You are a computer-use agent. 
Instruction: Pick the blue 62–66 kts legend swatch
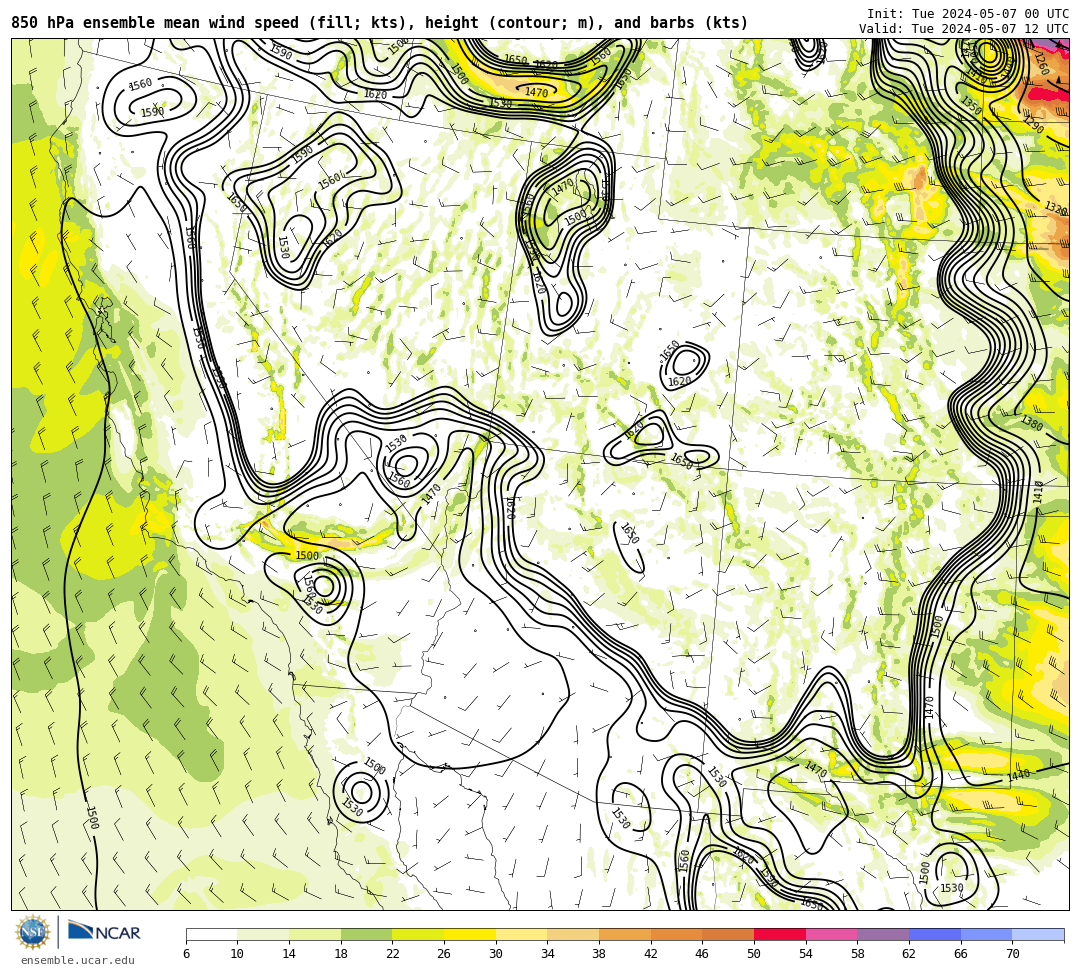click(935, 934)
